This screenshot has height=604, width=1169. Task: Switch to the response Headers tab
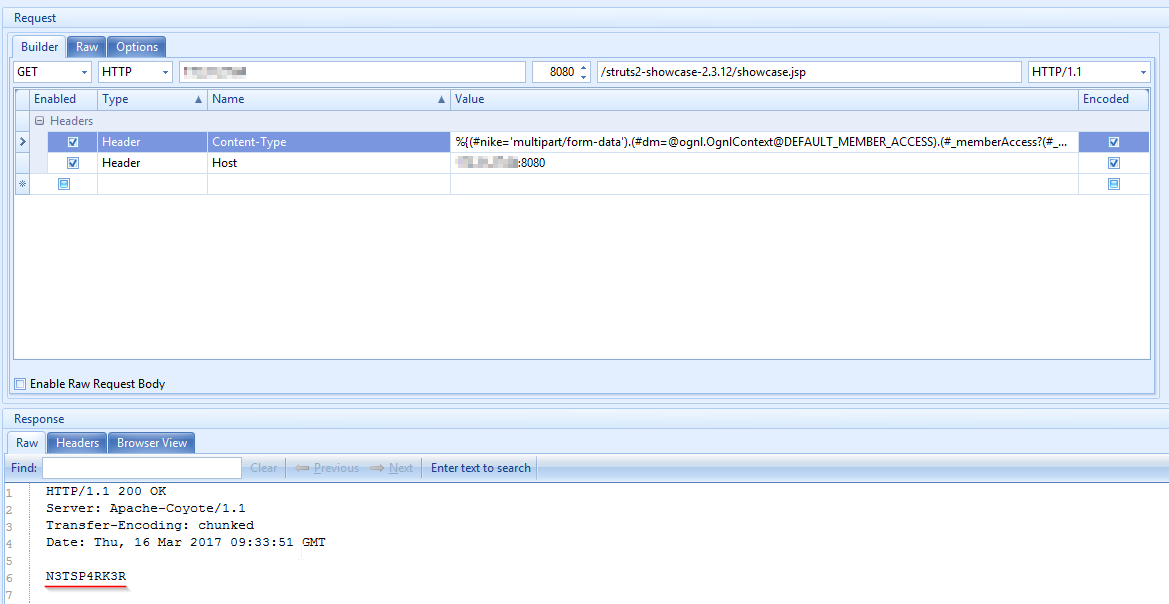[x=76, y=442]
